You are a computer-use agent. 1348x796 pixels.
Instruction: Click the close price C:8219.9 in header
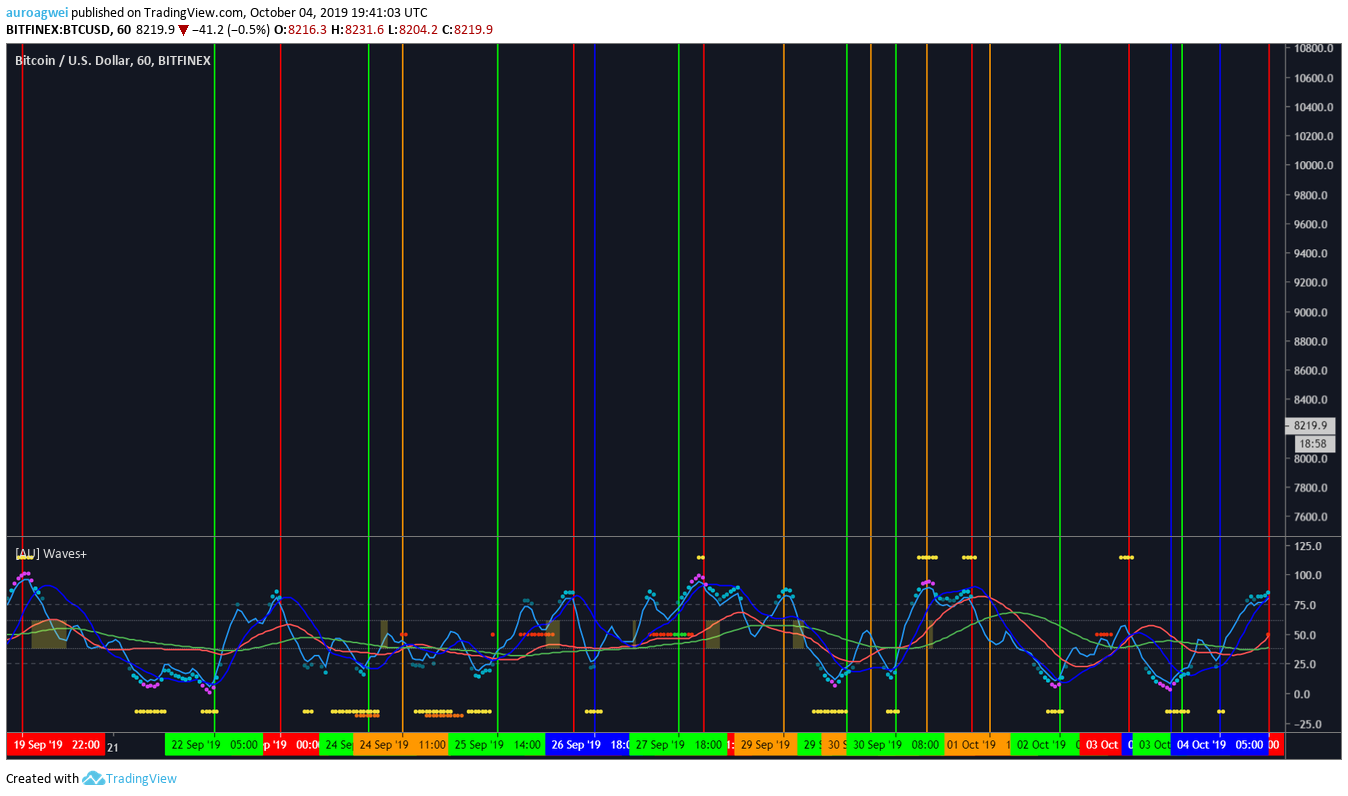tap(468, 30)
